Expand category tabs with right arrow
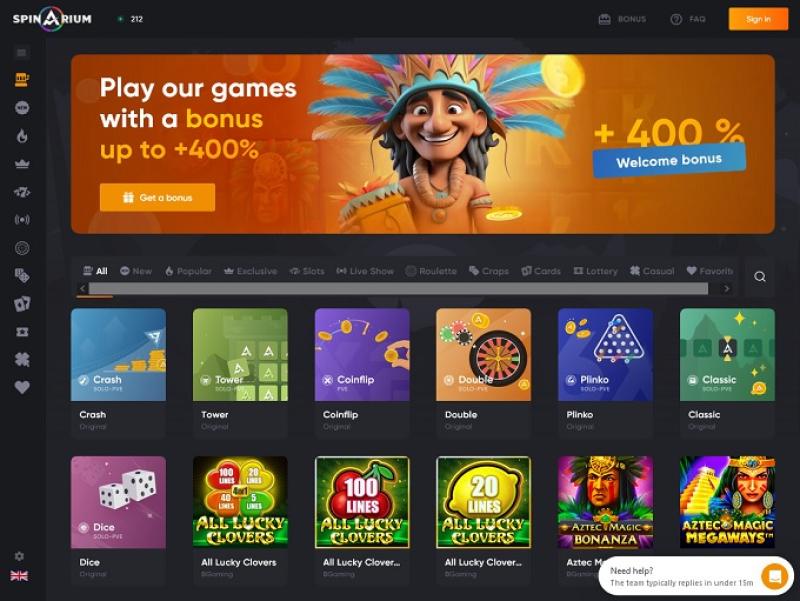This screenshot has height=601, width=800. (727, 289)
